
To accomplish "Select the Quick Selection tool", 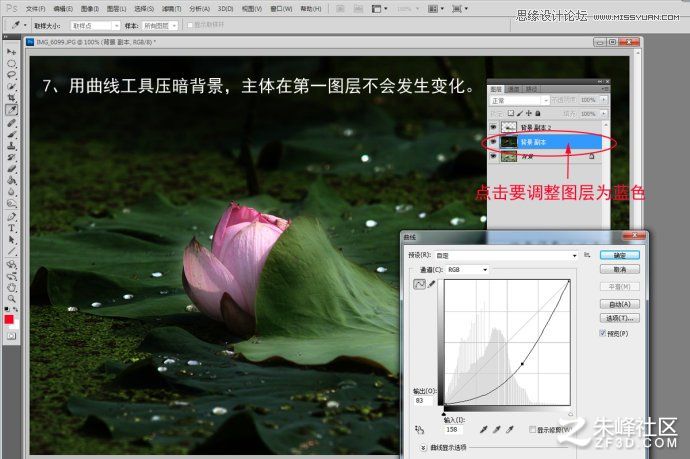I will 11,86.
